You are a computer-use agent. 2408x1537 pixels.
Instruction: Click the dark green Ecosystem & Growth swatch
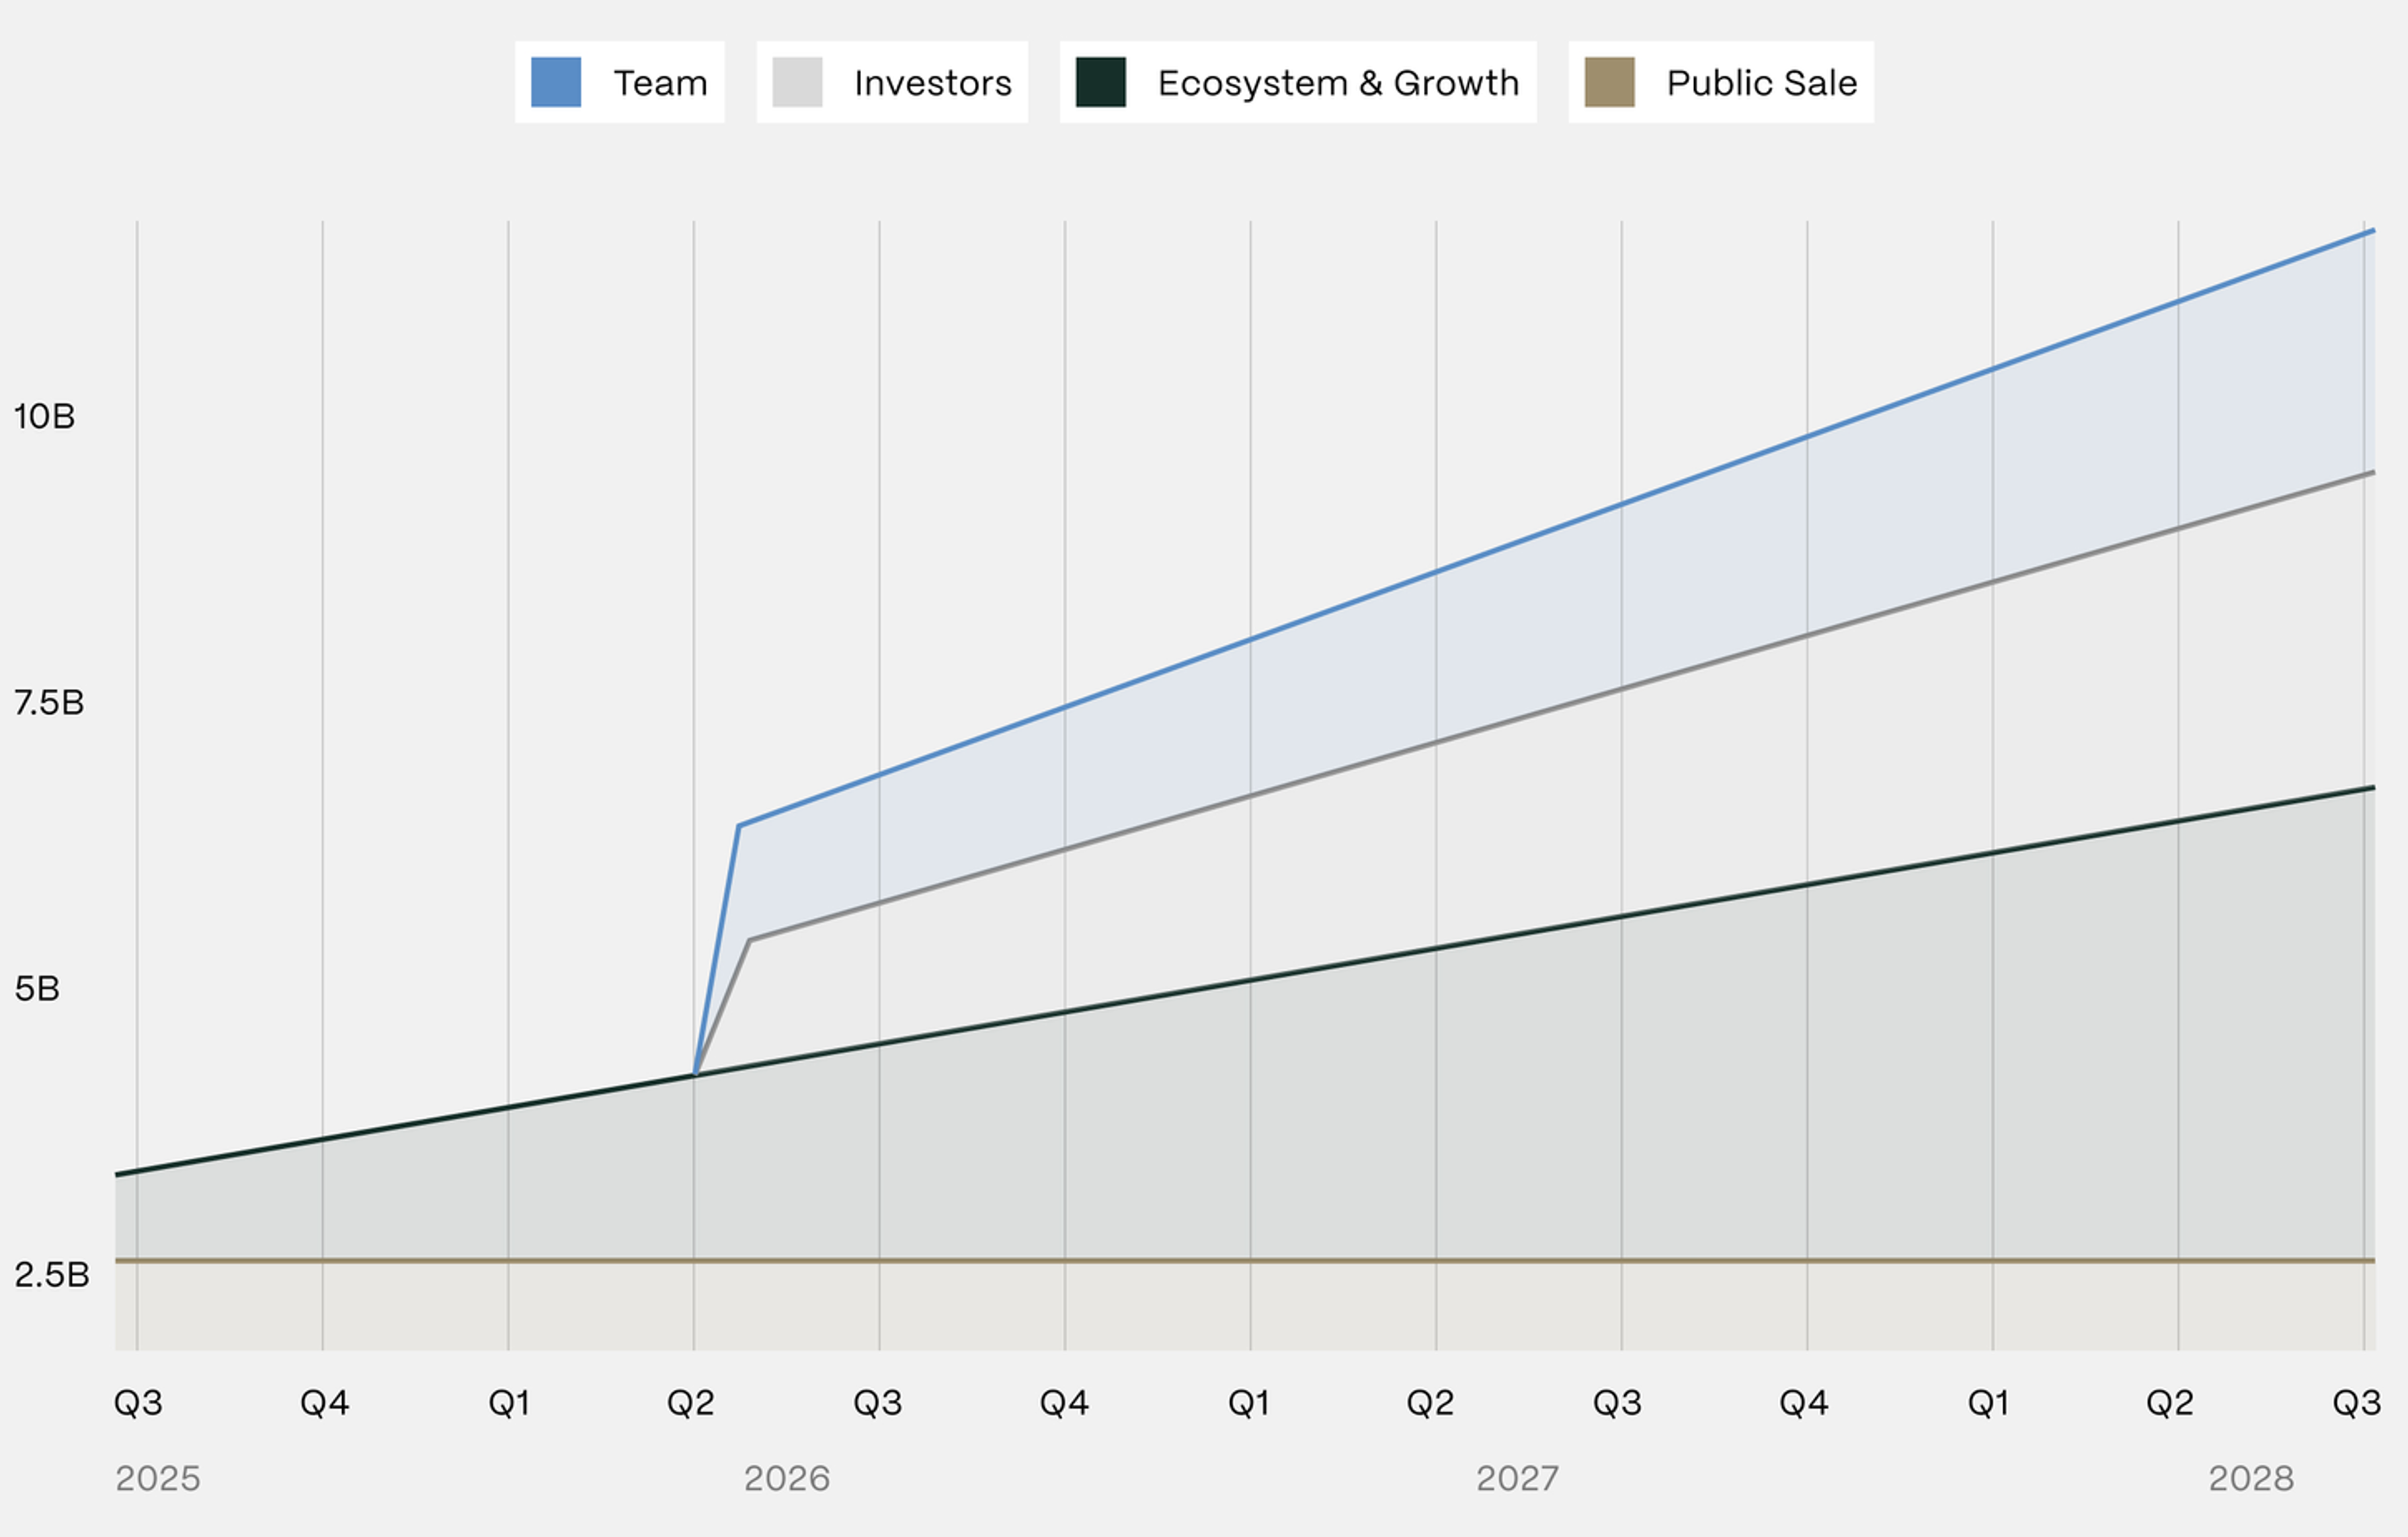pos(1100,82)
